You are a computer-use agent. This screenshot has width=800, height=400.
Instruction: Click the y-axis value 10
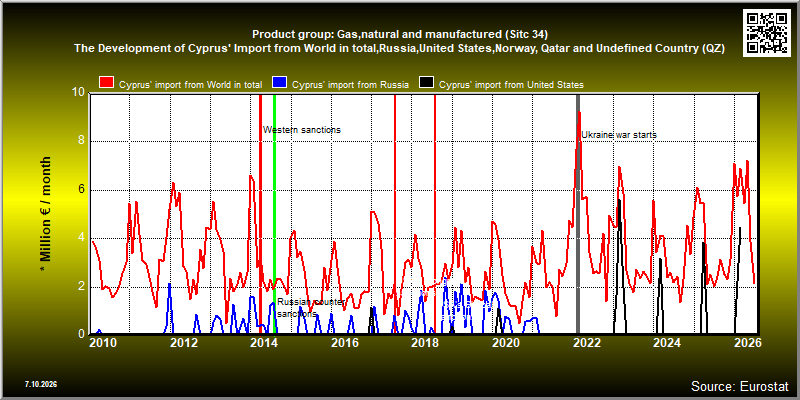pyautogui.click(x=79, y=93)
